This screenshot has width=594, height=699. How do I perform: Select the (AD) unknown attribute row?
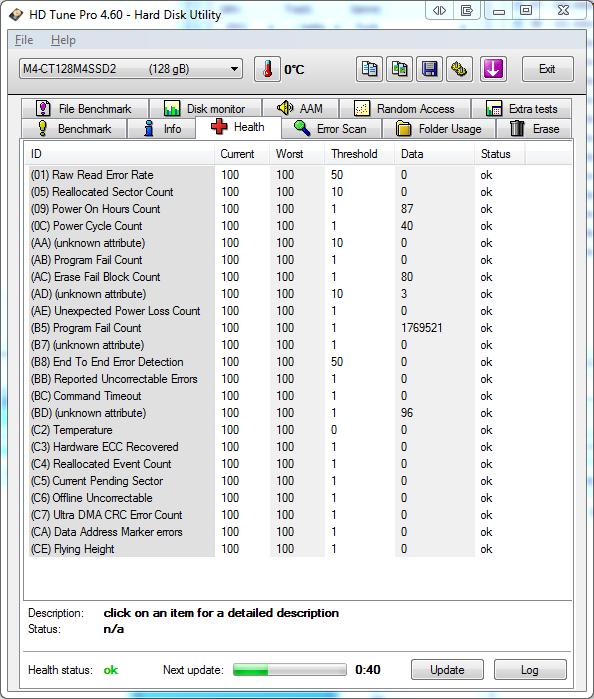pos(277,294)
